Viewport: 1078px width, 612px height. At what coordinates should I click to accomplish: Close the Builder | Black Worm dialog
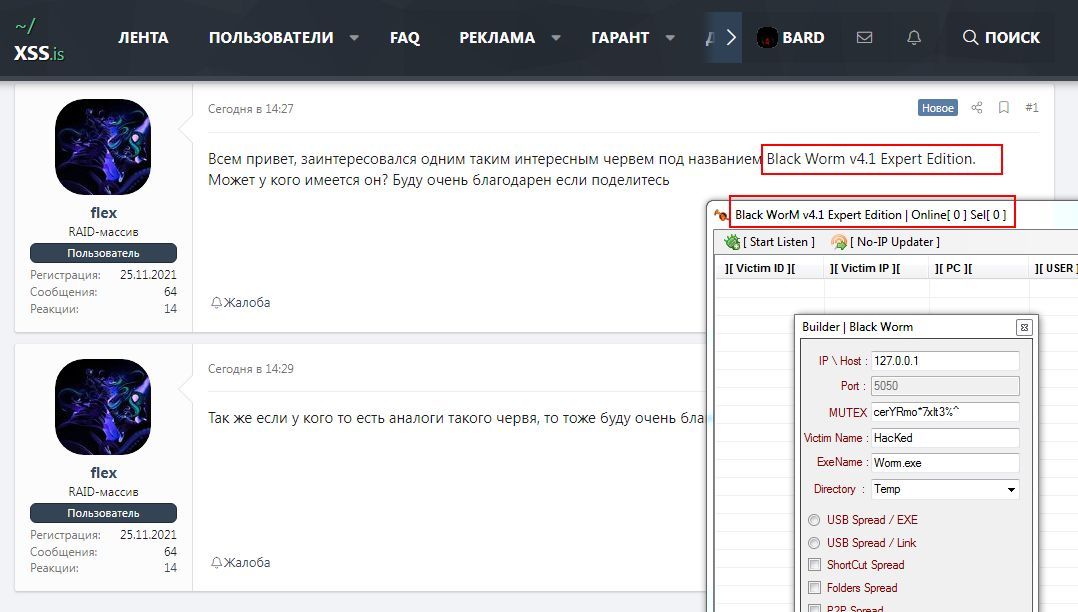(x=1024, y=327)
